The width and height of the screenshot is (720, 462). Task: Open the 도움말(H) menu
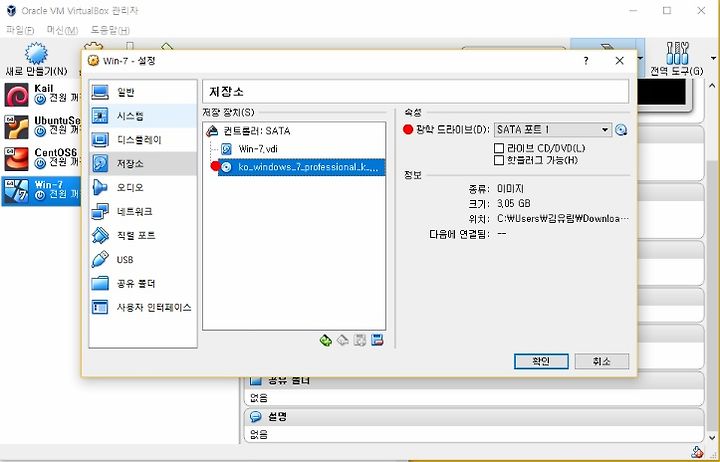point(110,30)
